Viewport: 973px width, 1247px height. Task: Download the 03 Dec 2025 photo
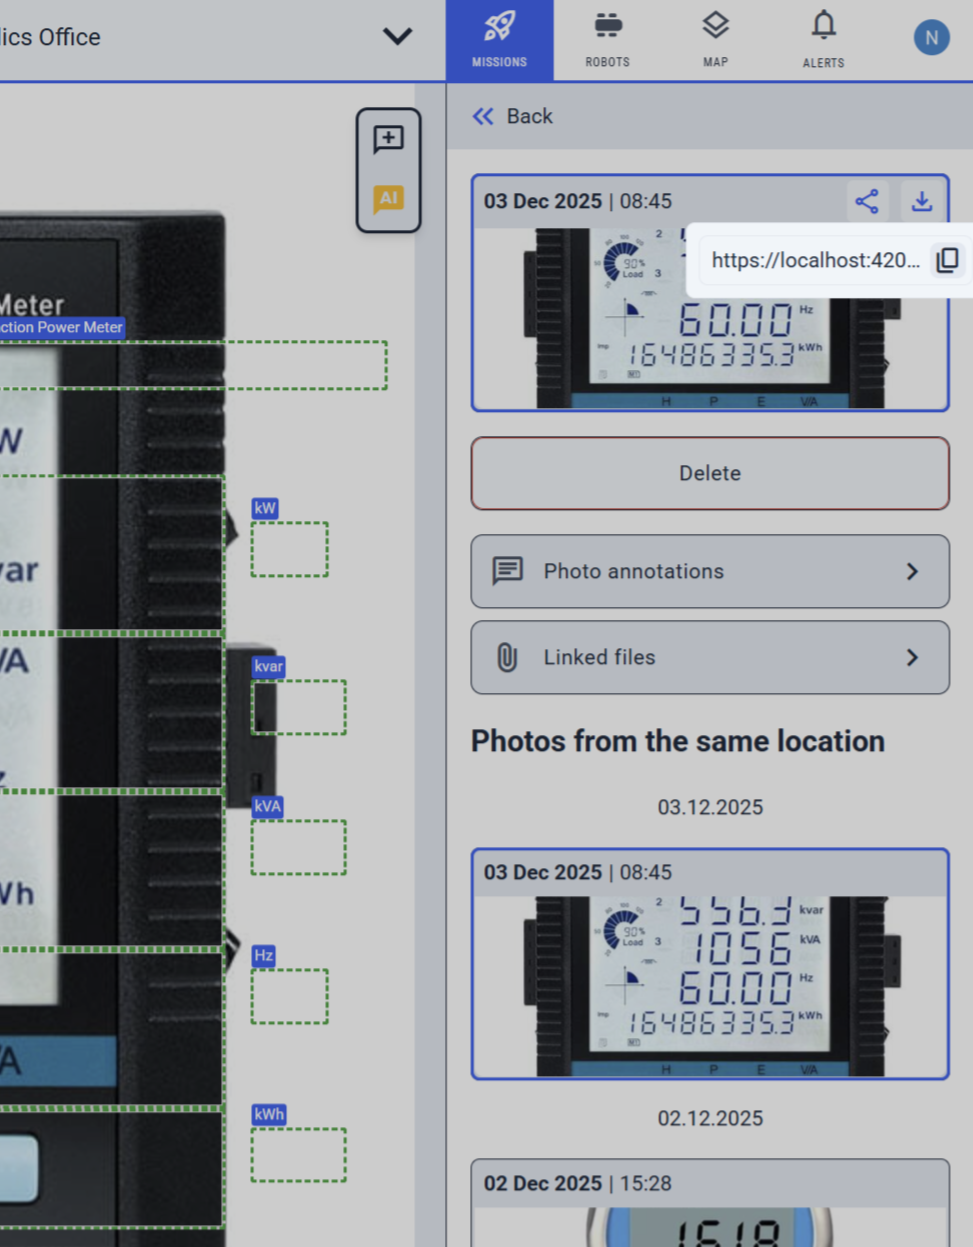(x=922, y=201)
